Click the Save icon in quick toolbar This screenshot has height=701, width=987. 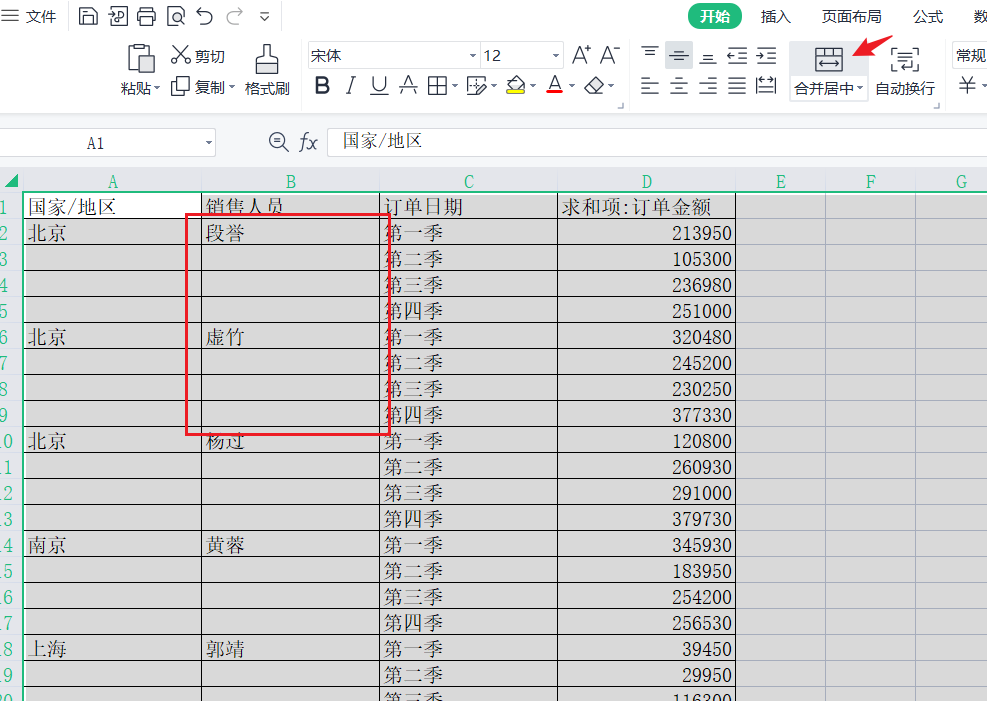click(x=88, y=16)
